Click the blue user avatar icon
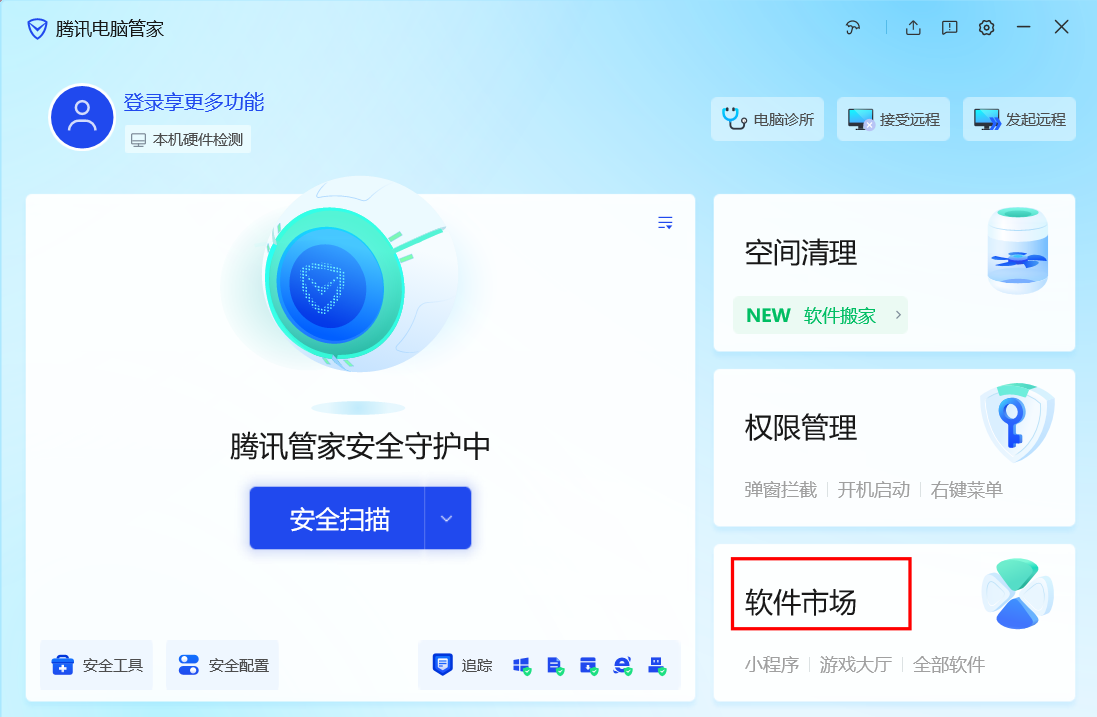The height and width of the screenshot is (717, 1097). pos(82,117)
